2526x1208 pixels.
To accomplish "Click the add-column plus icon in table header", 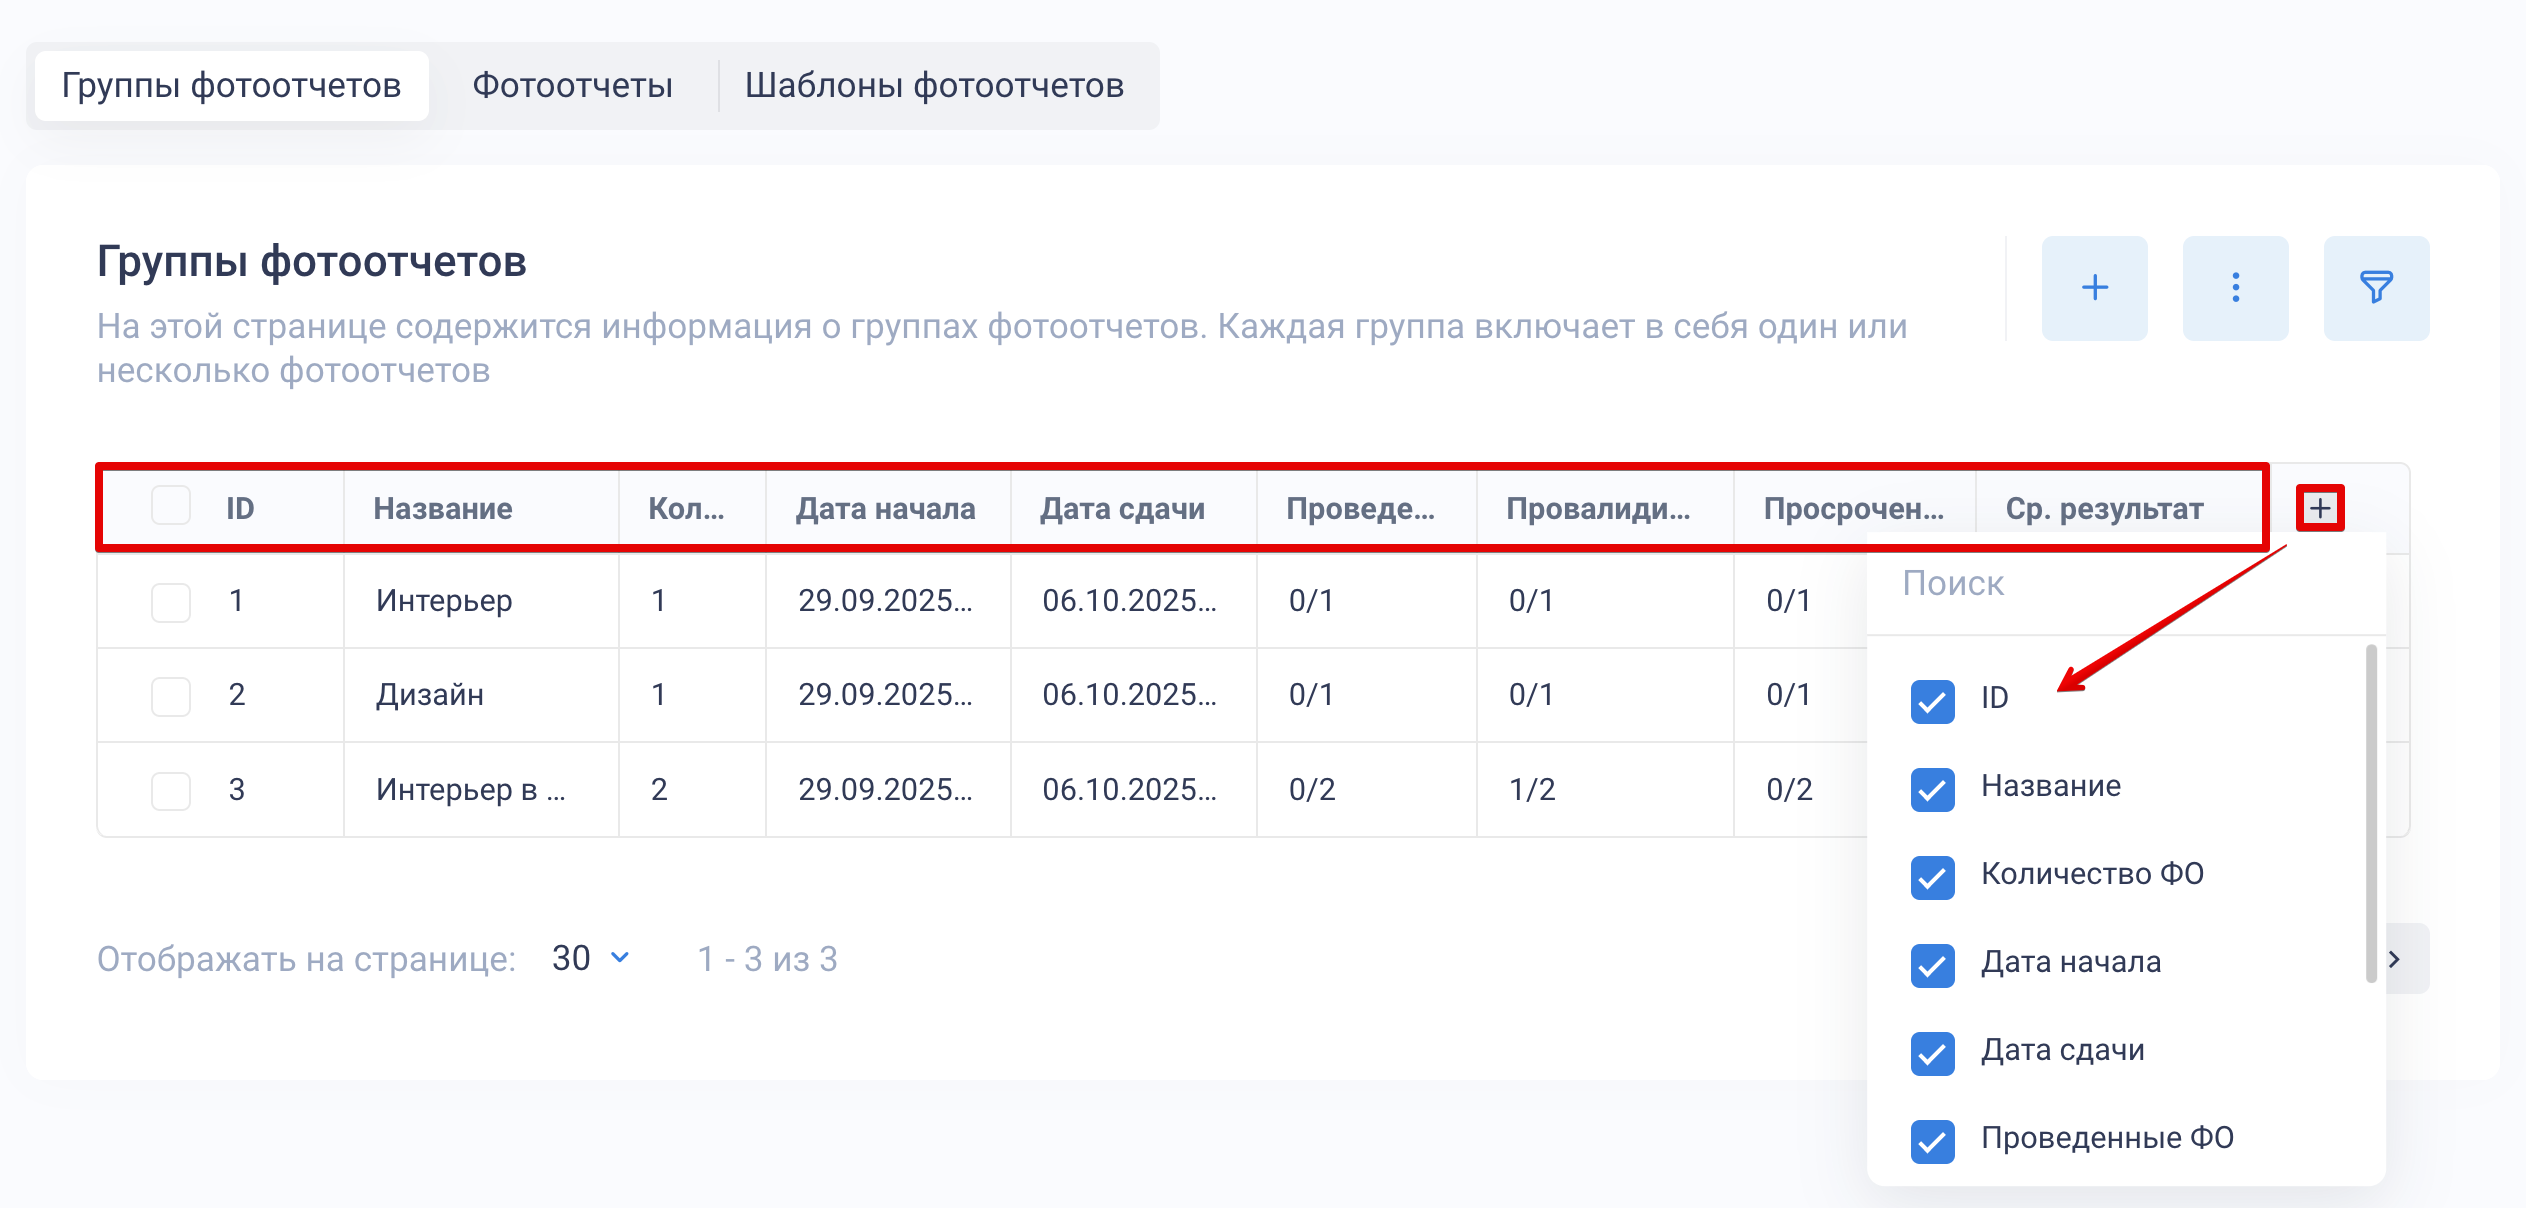I will pyautogui.click(x=2320, y=508).
